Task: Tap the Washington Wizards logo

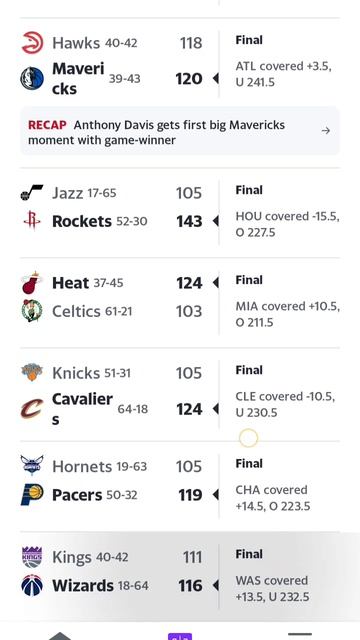Action: [x=32, y=585]
